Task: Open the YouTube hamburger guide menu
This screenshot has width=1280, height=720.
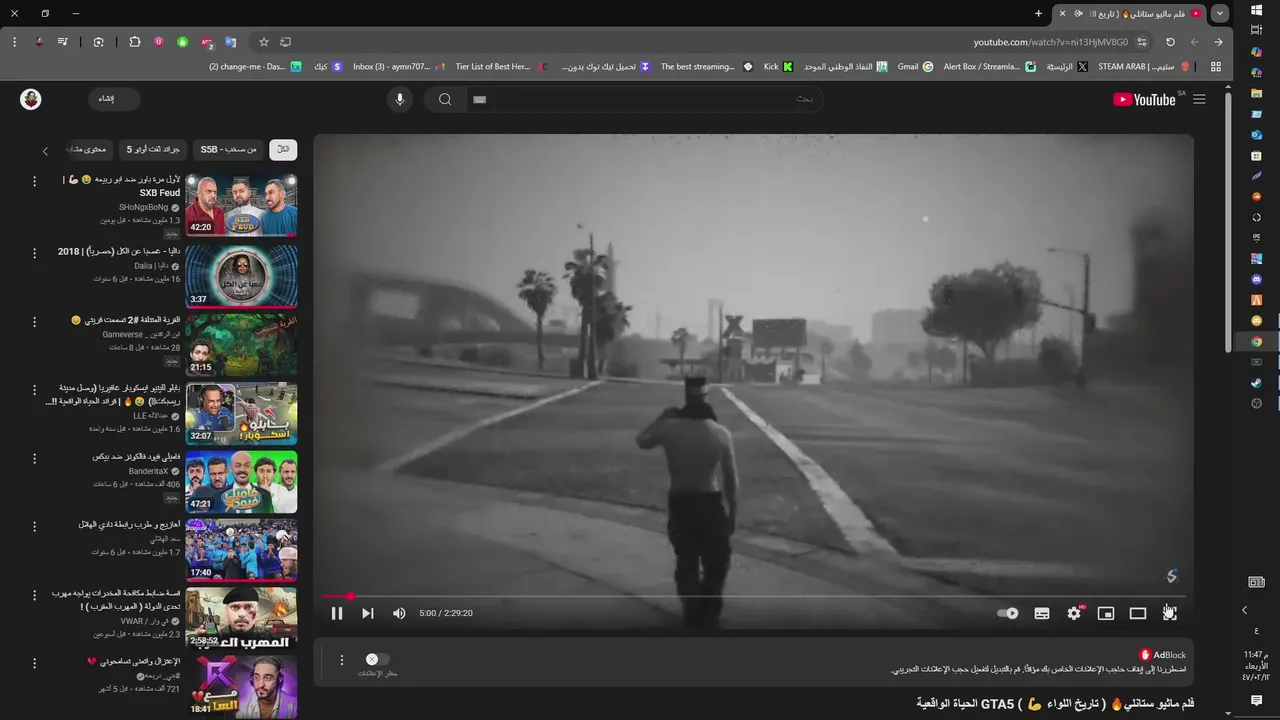Action: (x=1199, y=99)
